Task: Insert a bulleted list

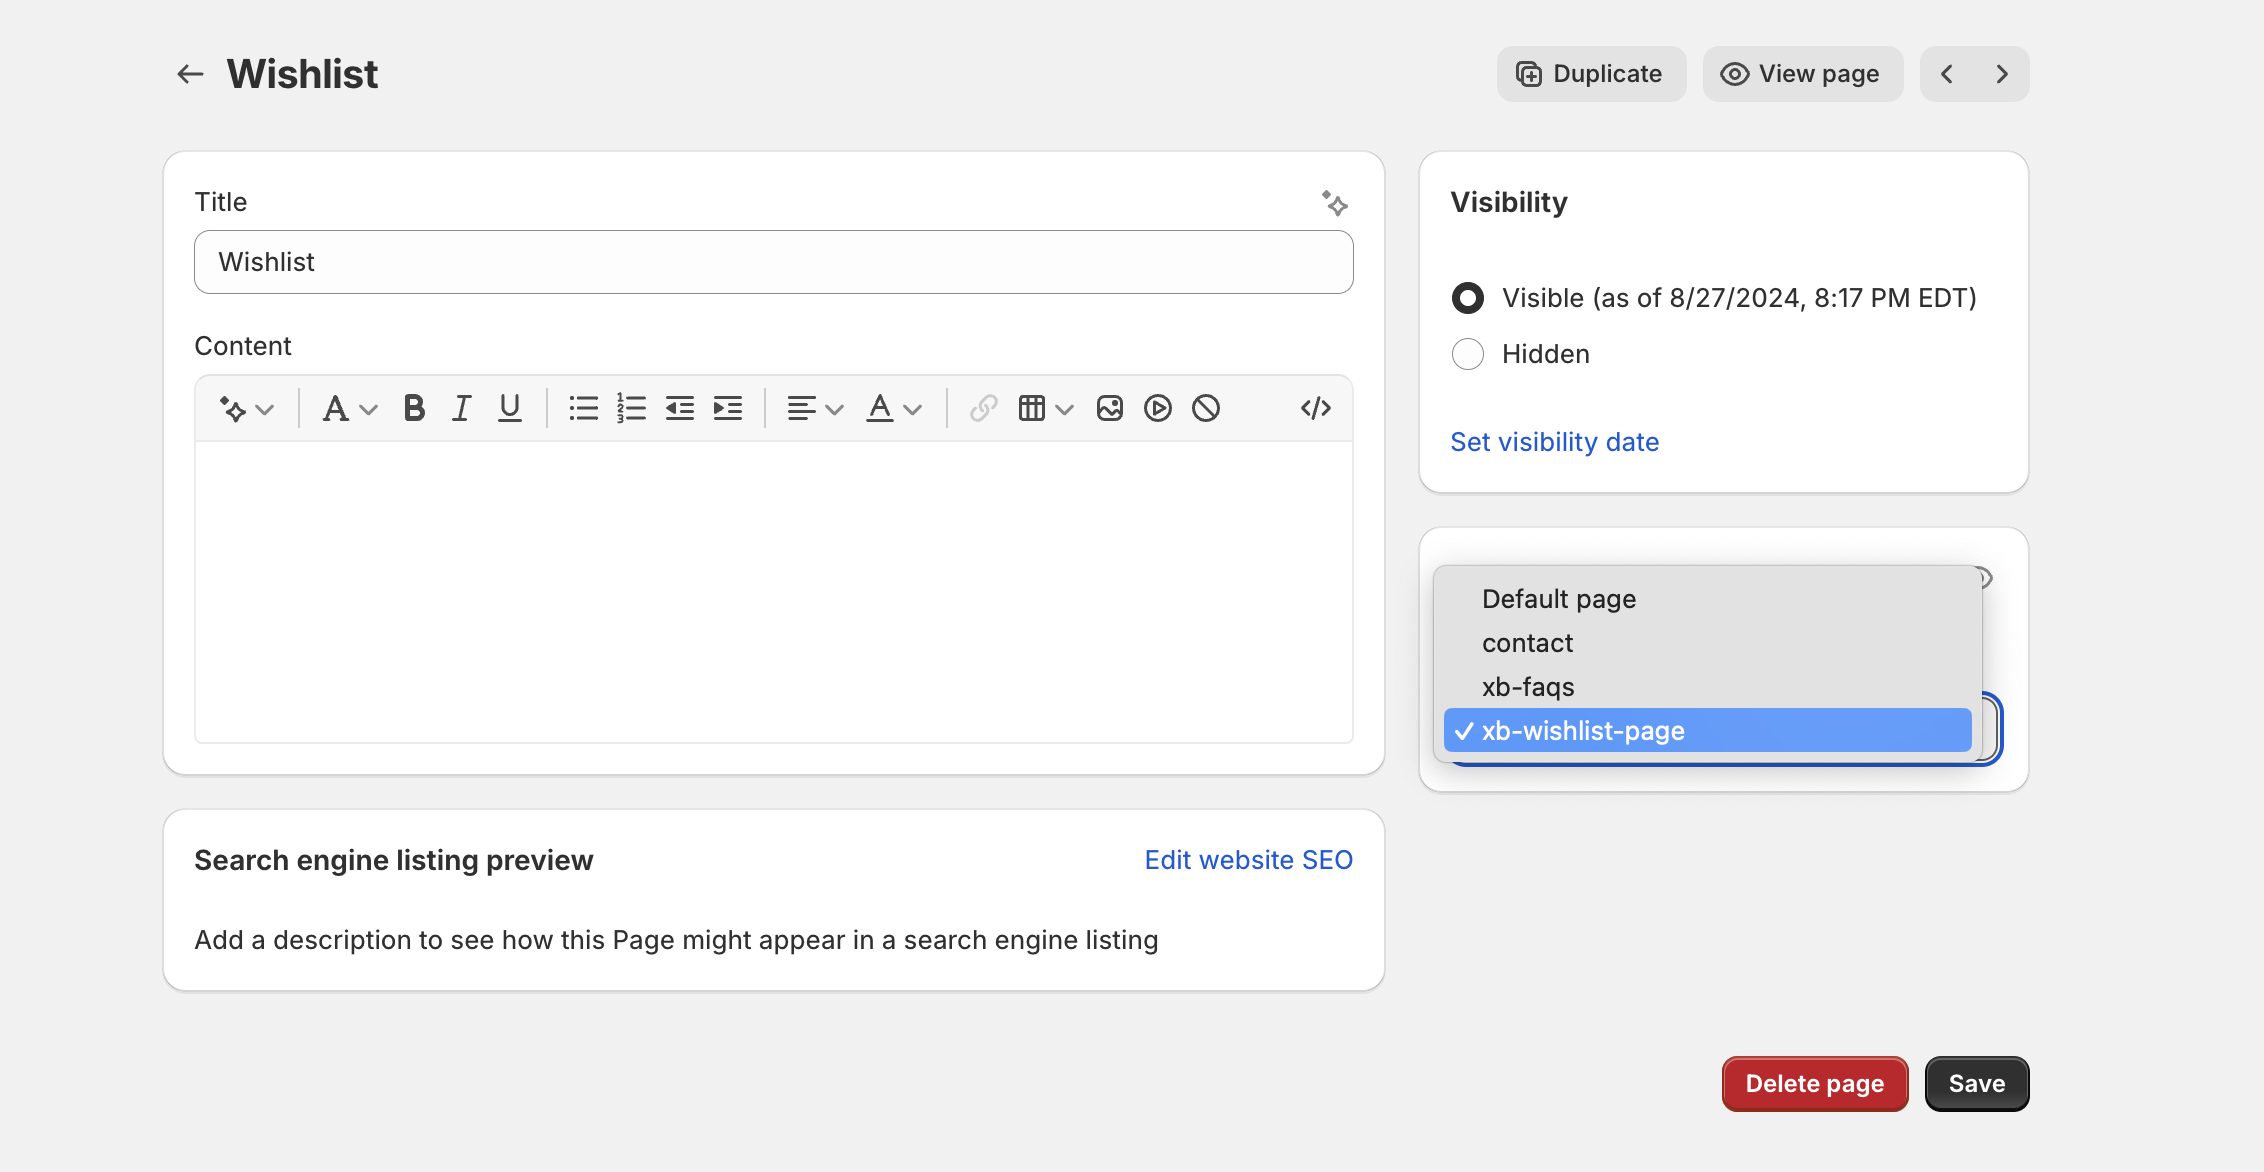Action: pyautogui.click(x=584, y=408)
